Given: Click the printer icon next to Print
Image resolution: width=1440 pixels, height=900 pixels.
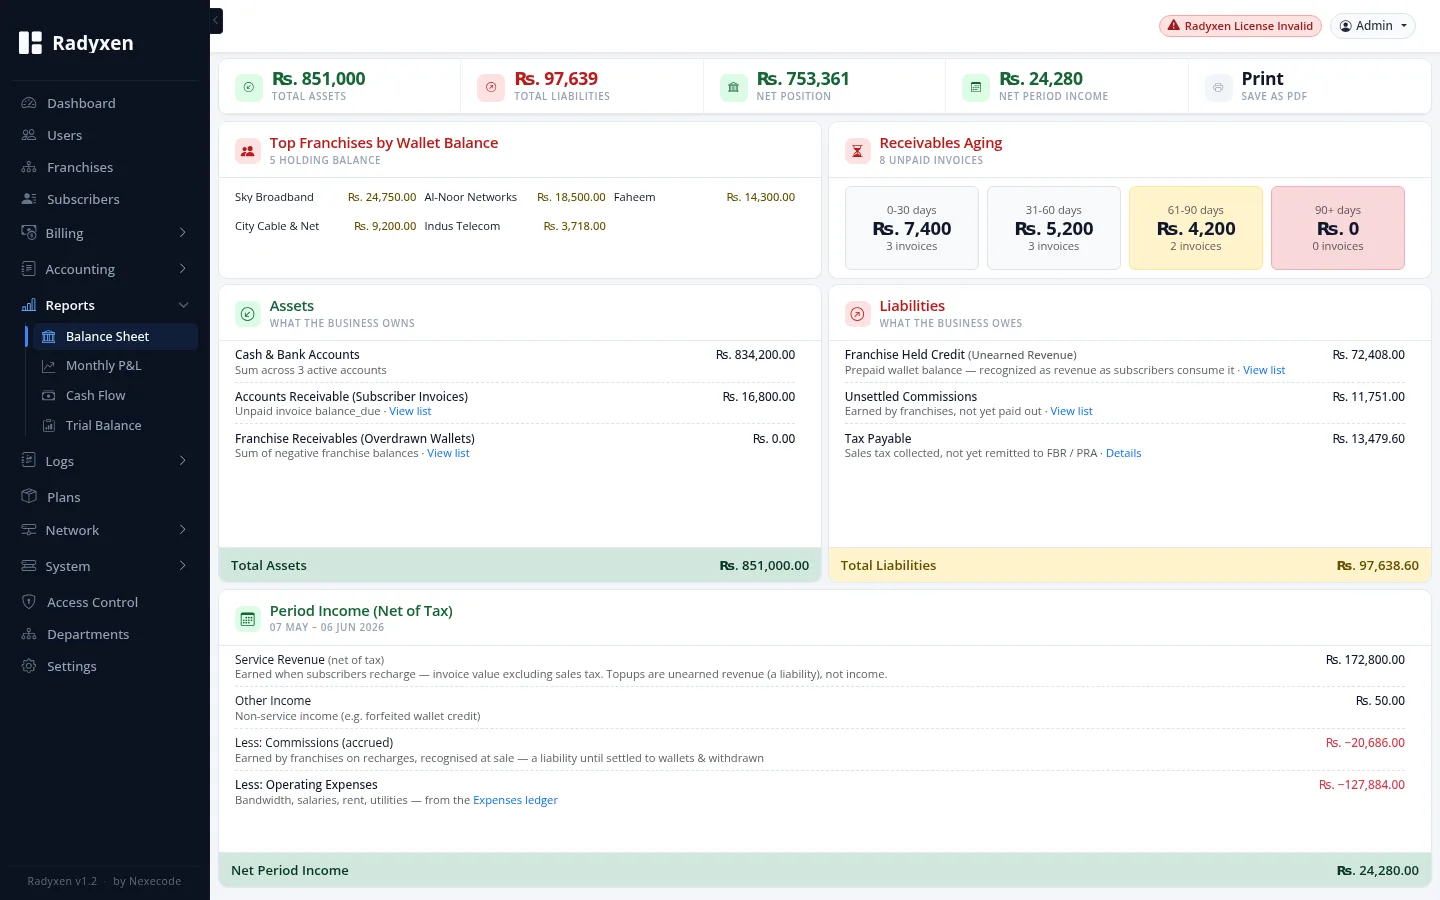Looking at the screenshot, I should 1218,87.
